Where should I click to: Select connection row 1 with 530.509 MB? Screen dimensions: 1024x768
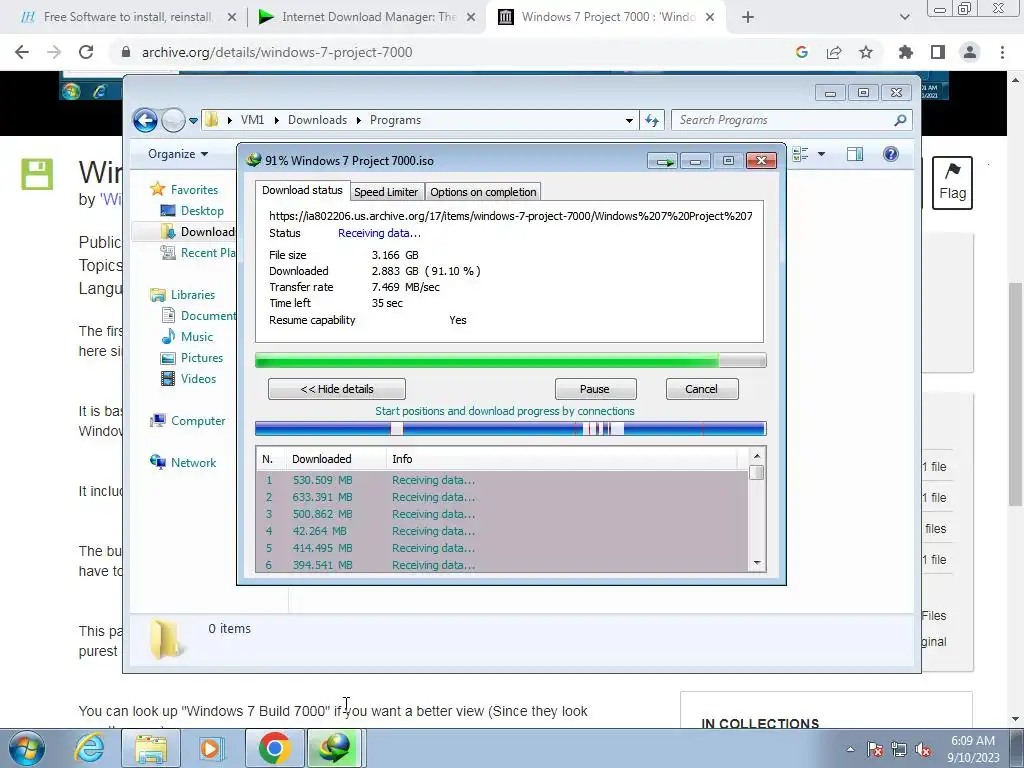502,480
